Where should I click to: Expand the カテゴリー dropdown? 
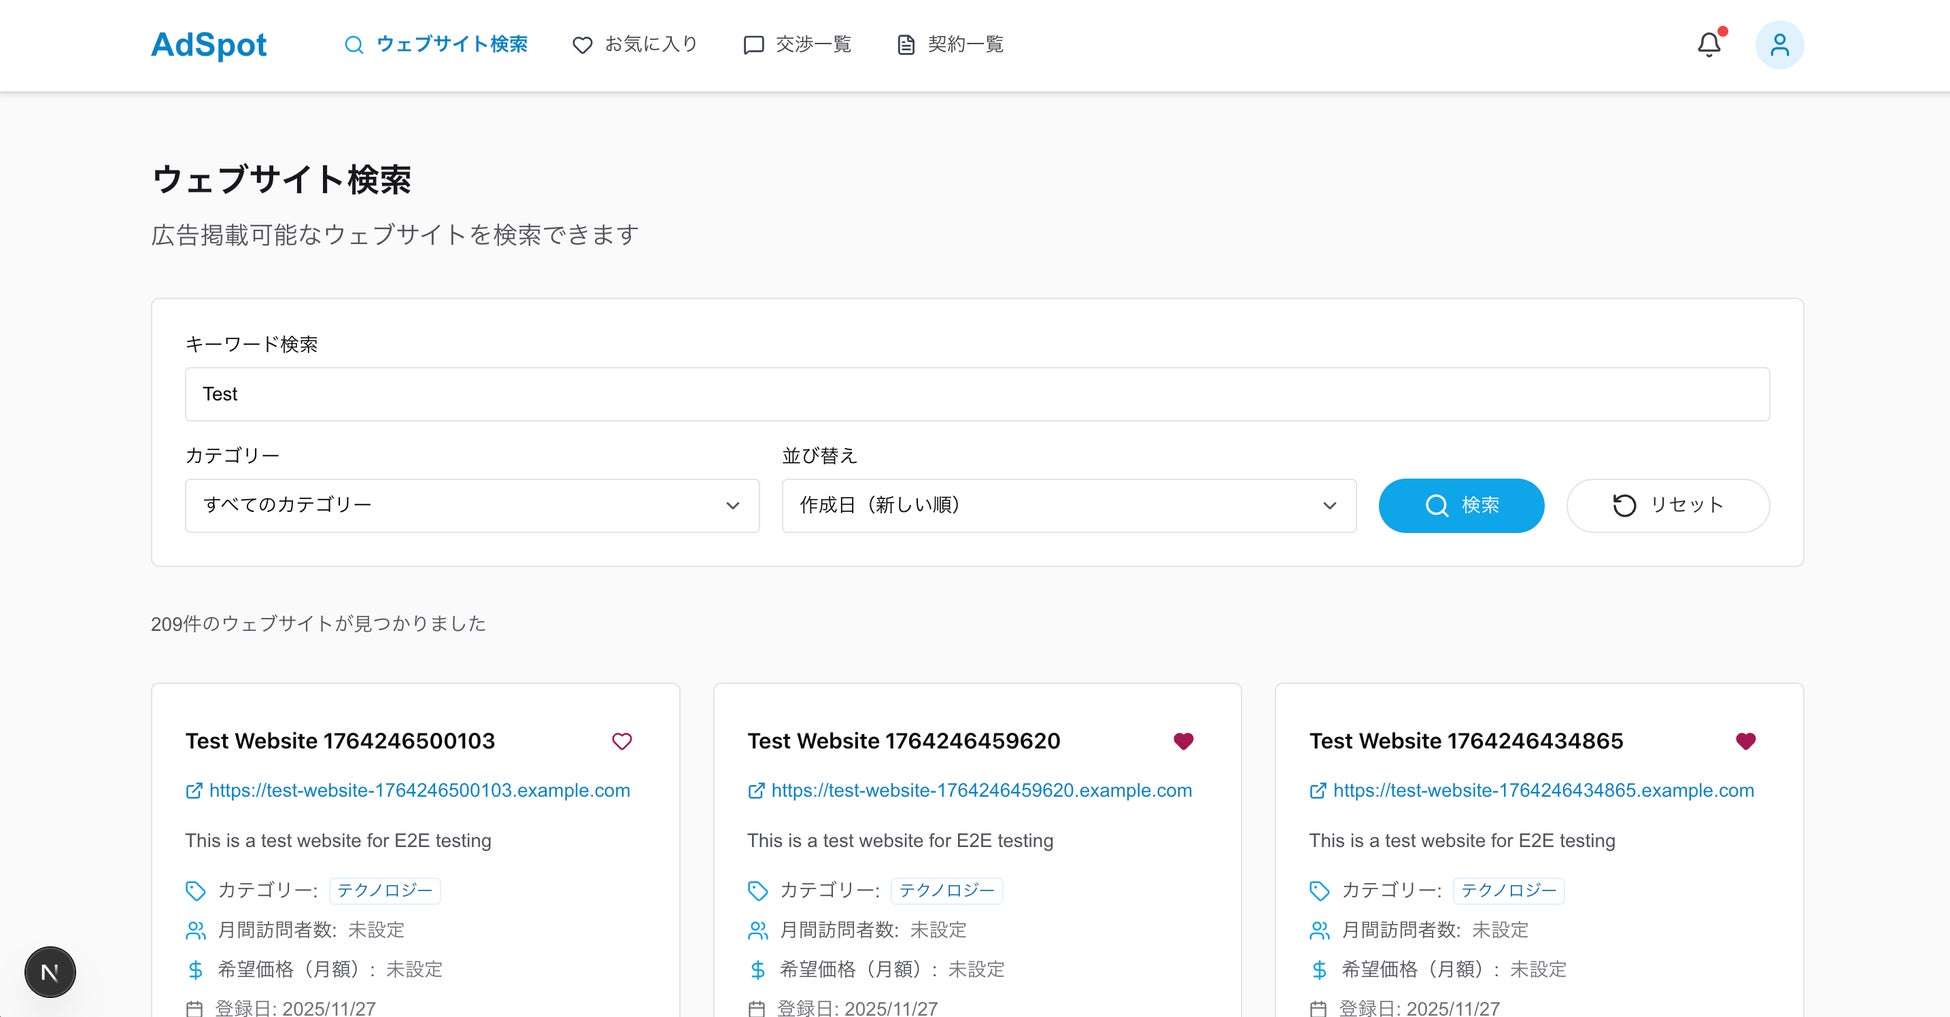[471, 506]
